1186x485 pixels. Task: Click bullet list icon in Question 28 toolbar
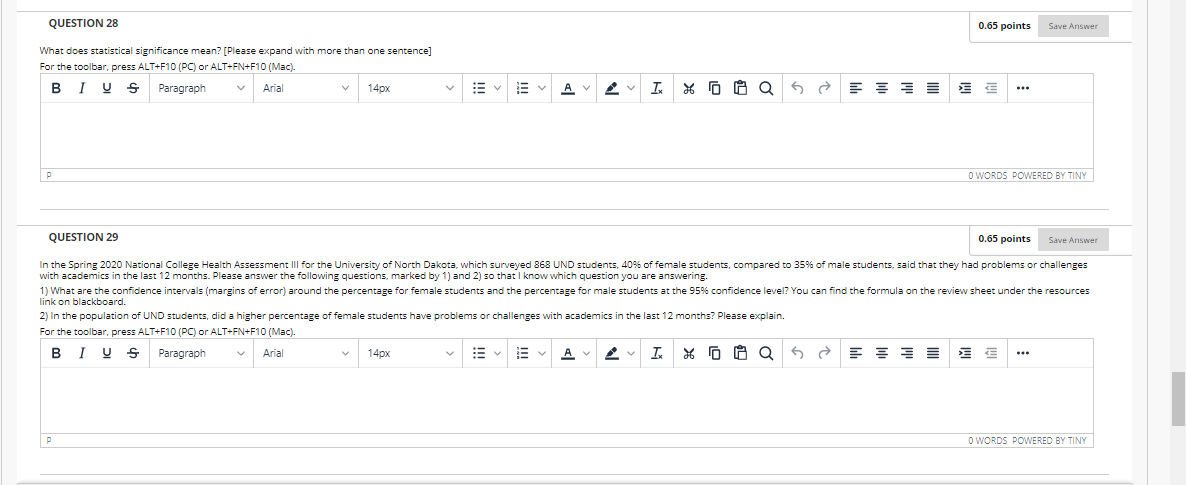point(478,89)
